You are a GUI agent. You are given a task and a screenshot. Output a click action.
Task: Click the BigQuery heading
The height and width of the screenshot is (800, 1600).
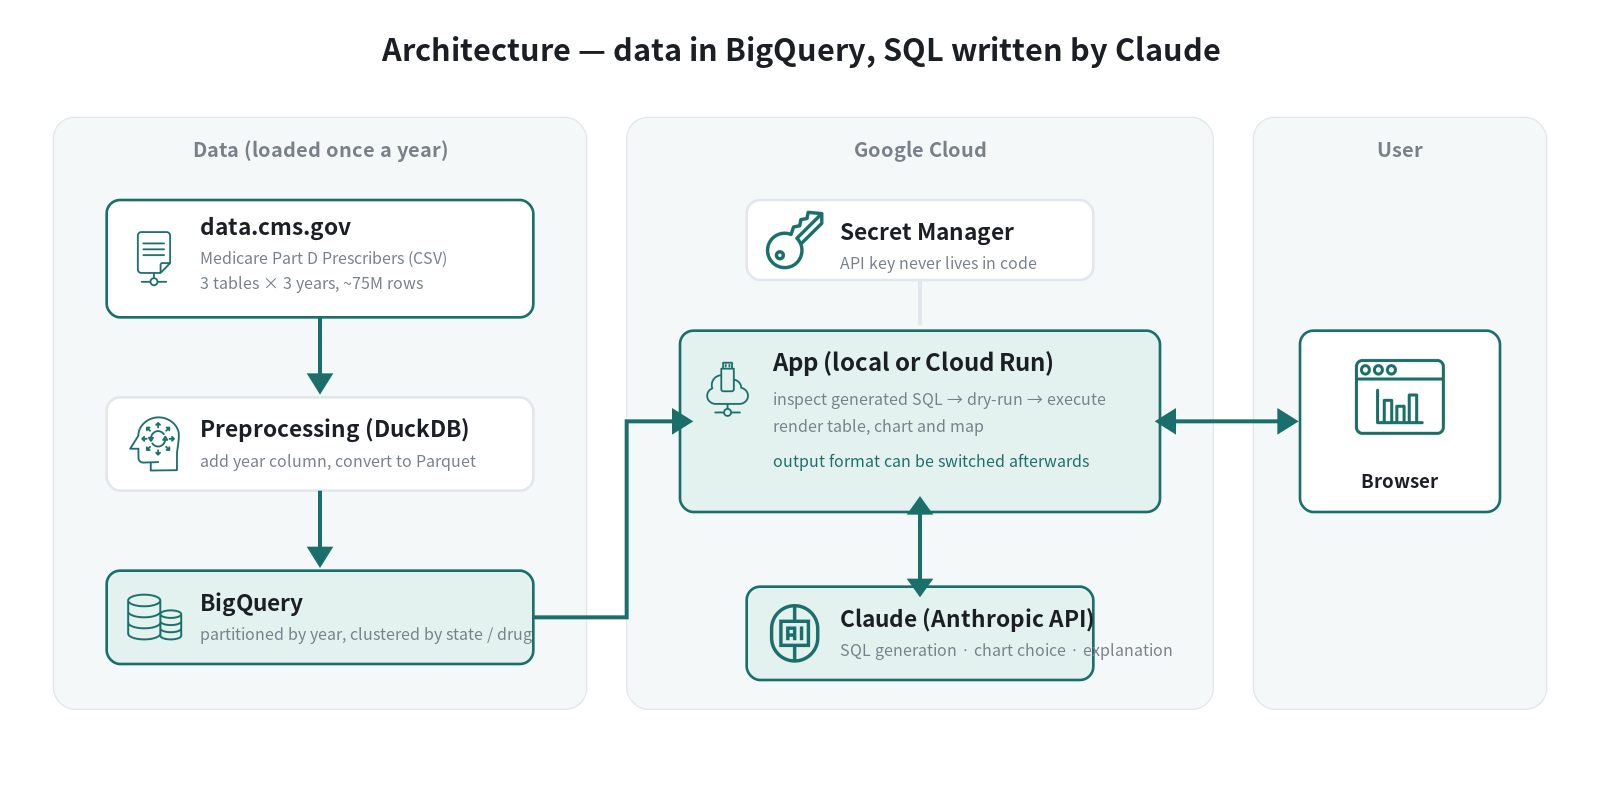[x=251, y=603]
